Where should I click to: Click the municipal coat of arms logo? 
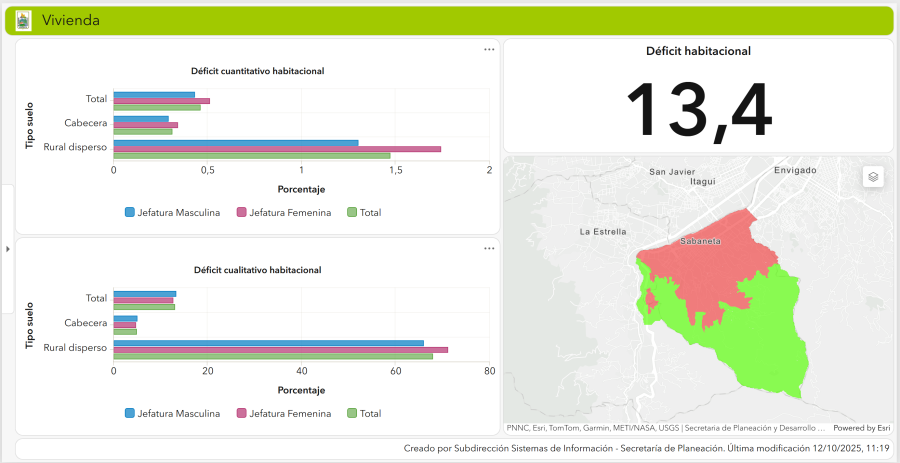point(23,21)
